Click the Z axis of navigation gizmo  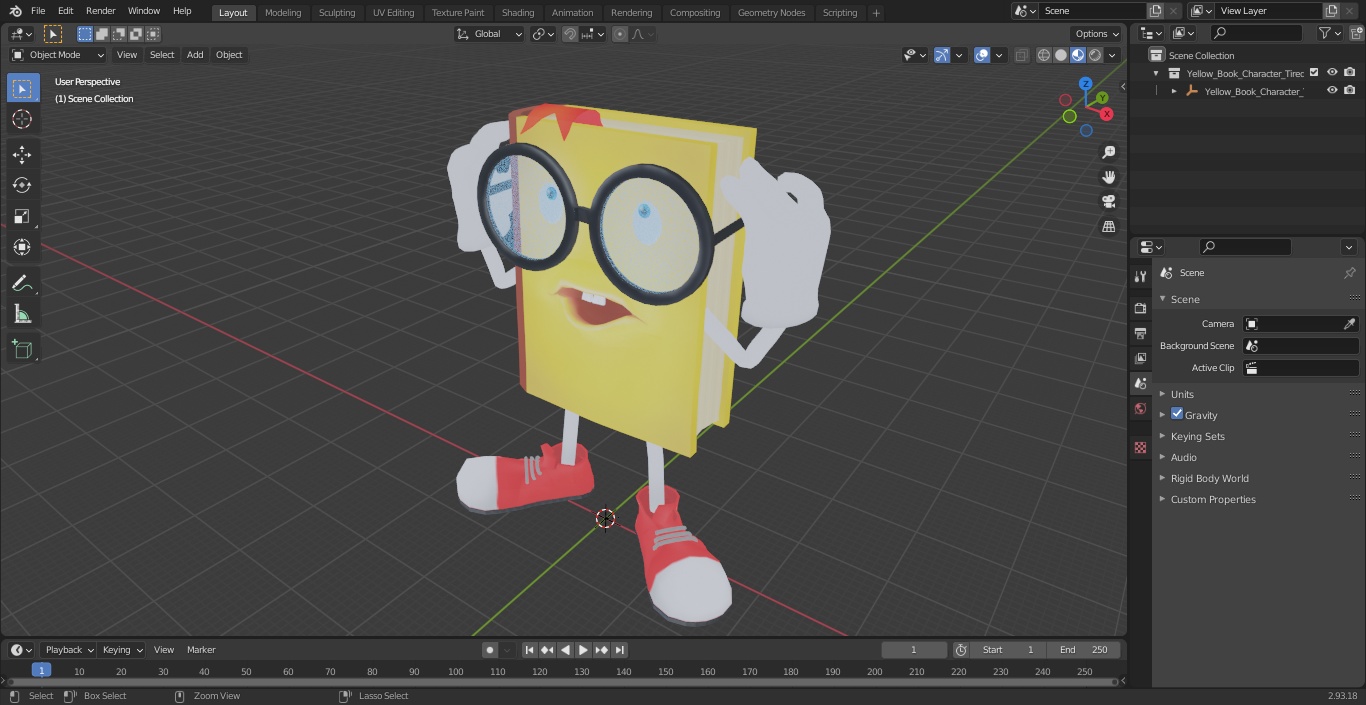1085,84
